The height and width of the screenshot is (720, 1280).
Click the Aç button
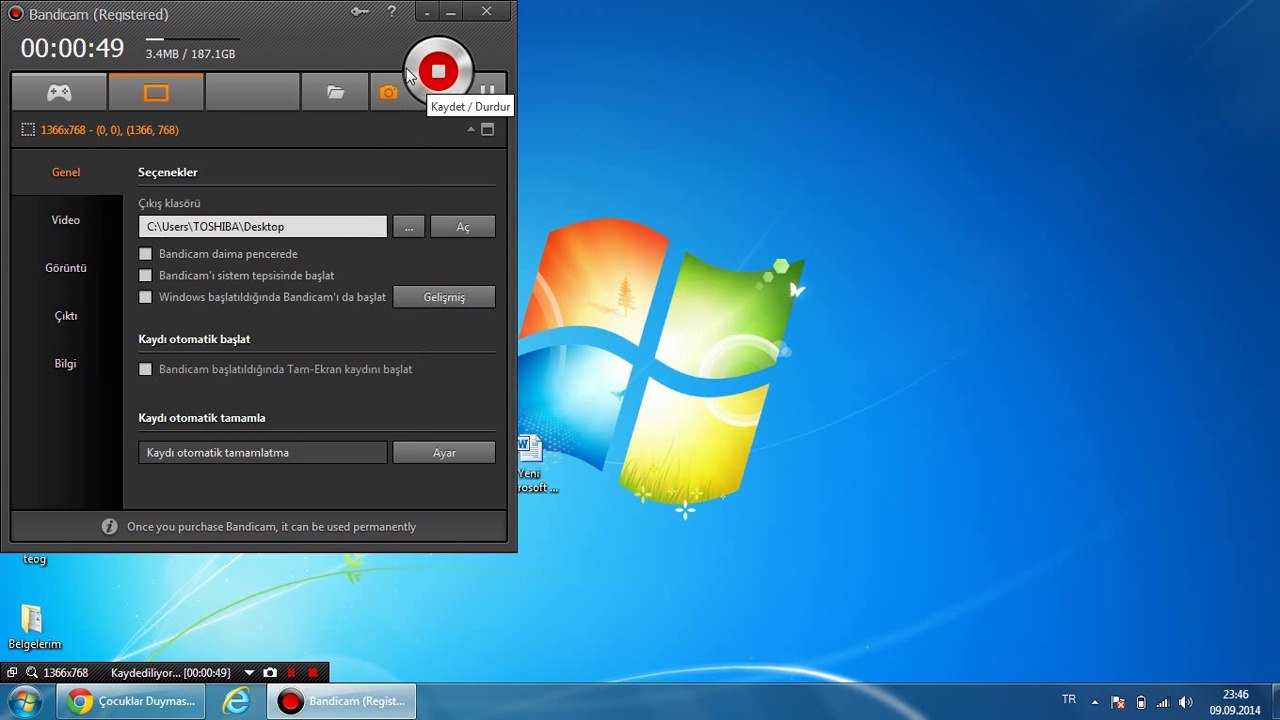point(463,227)
